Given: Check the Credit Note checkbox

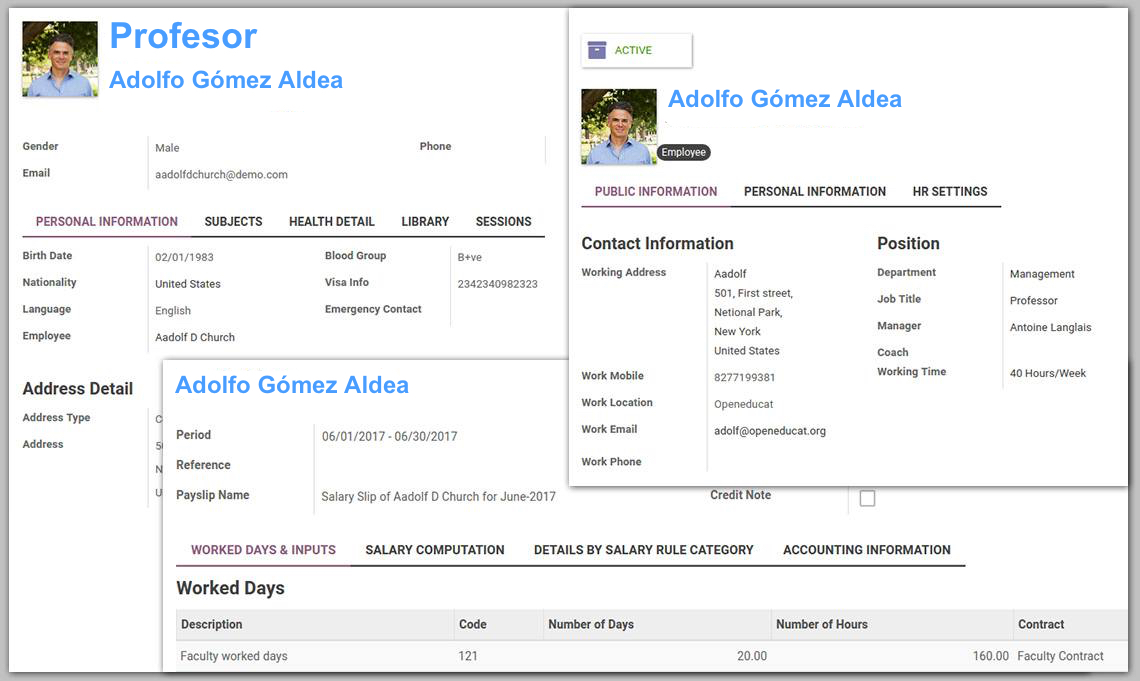Looking at the screenshot, I should pos(867,498).
